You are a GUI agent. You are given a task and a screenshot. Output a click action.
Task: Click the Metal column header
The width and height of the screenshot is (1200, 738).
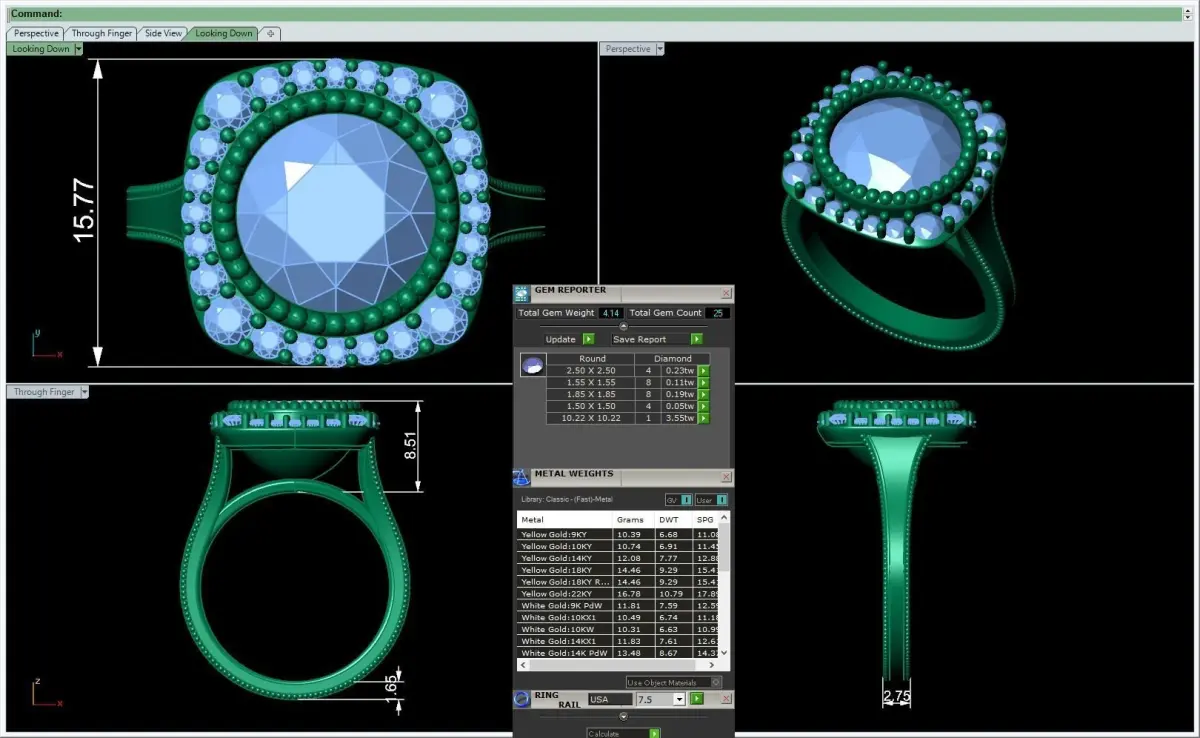[x=564, y=520]
